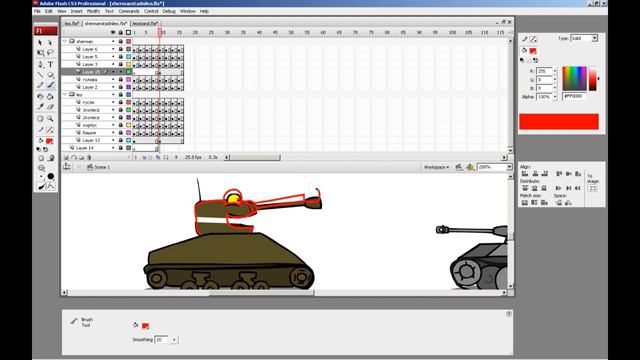Screen dimensions: 640x360
Task: Select the Eraser tool
Action: tap(50, 107)
